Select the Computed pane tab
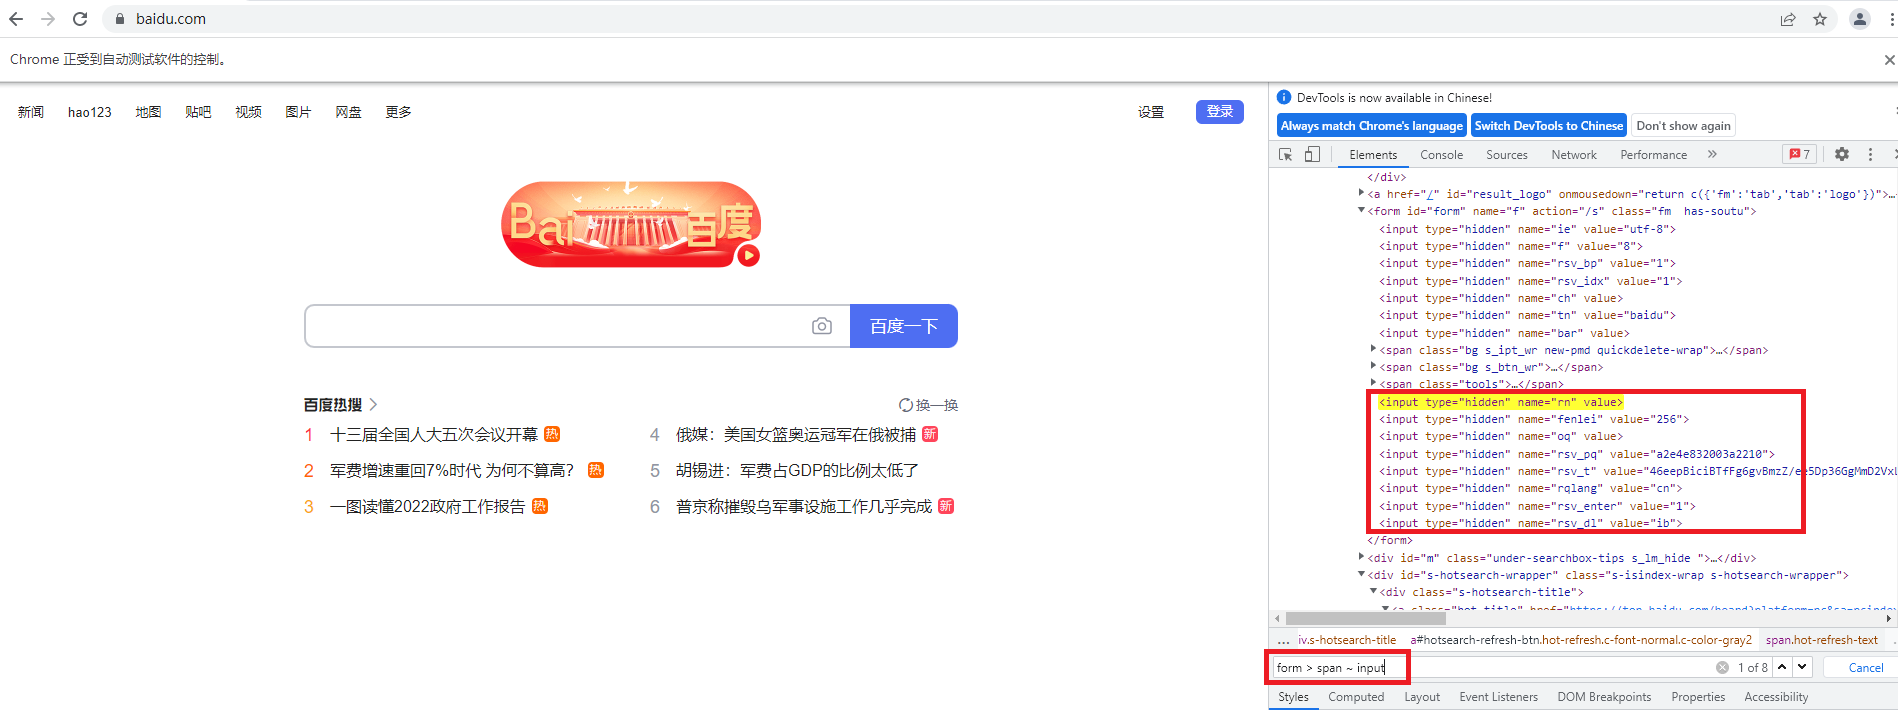Image resolution: width=1899 pixels, height=710 pixels. (x=1356, y=697)
